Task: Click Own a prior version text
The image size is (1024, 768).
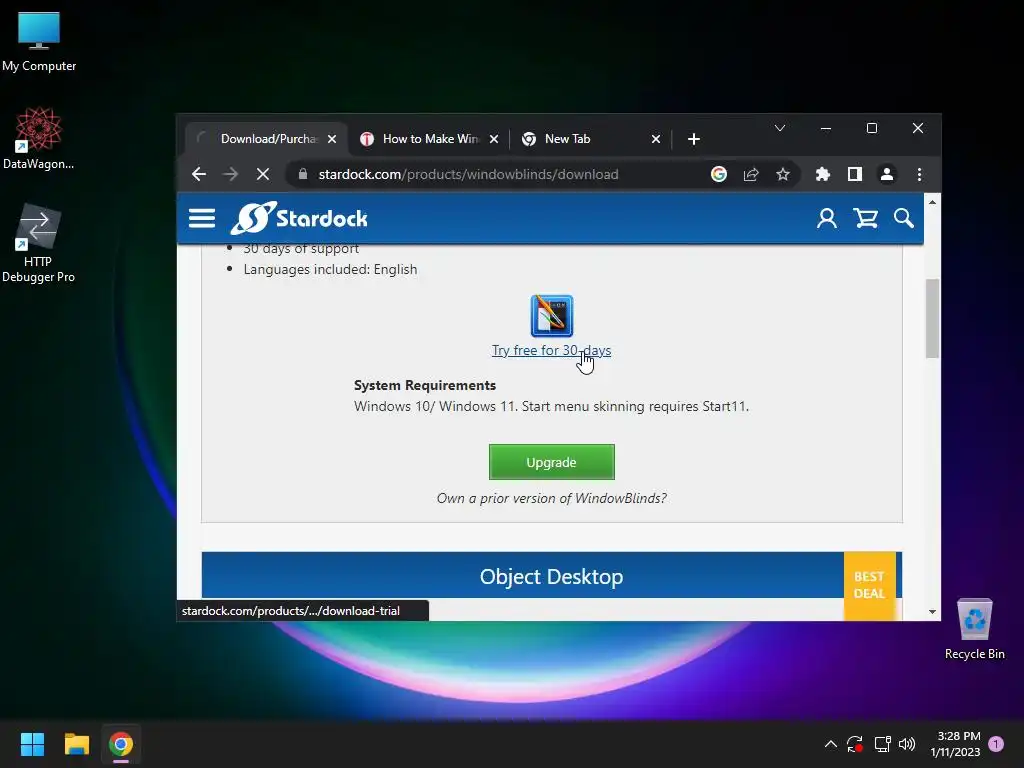Action: (551, 498)
